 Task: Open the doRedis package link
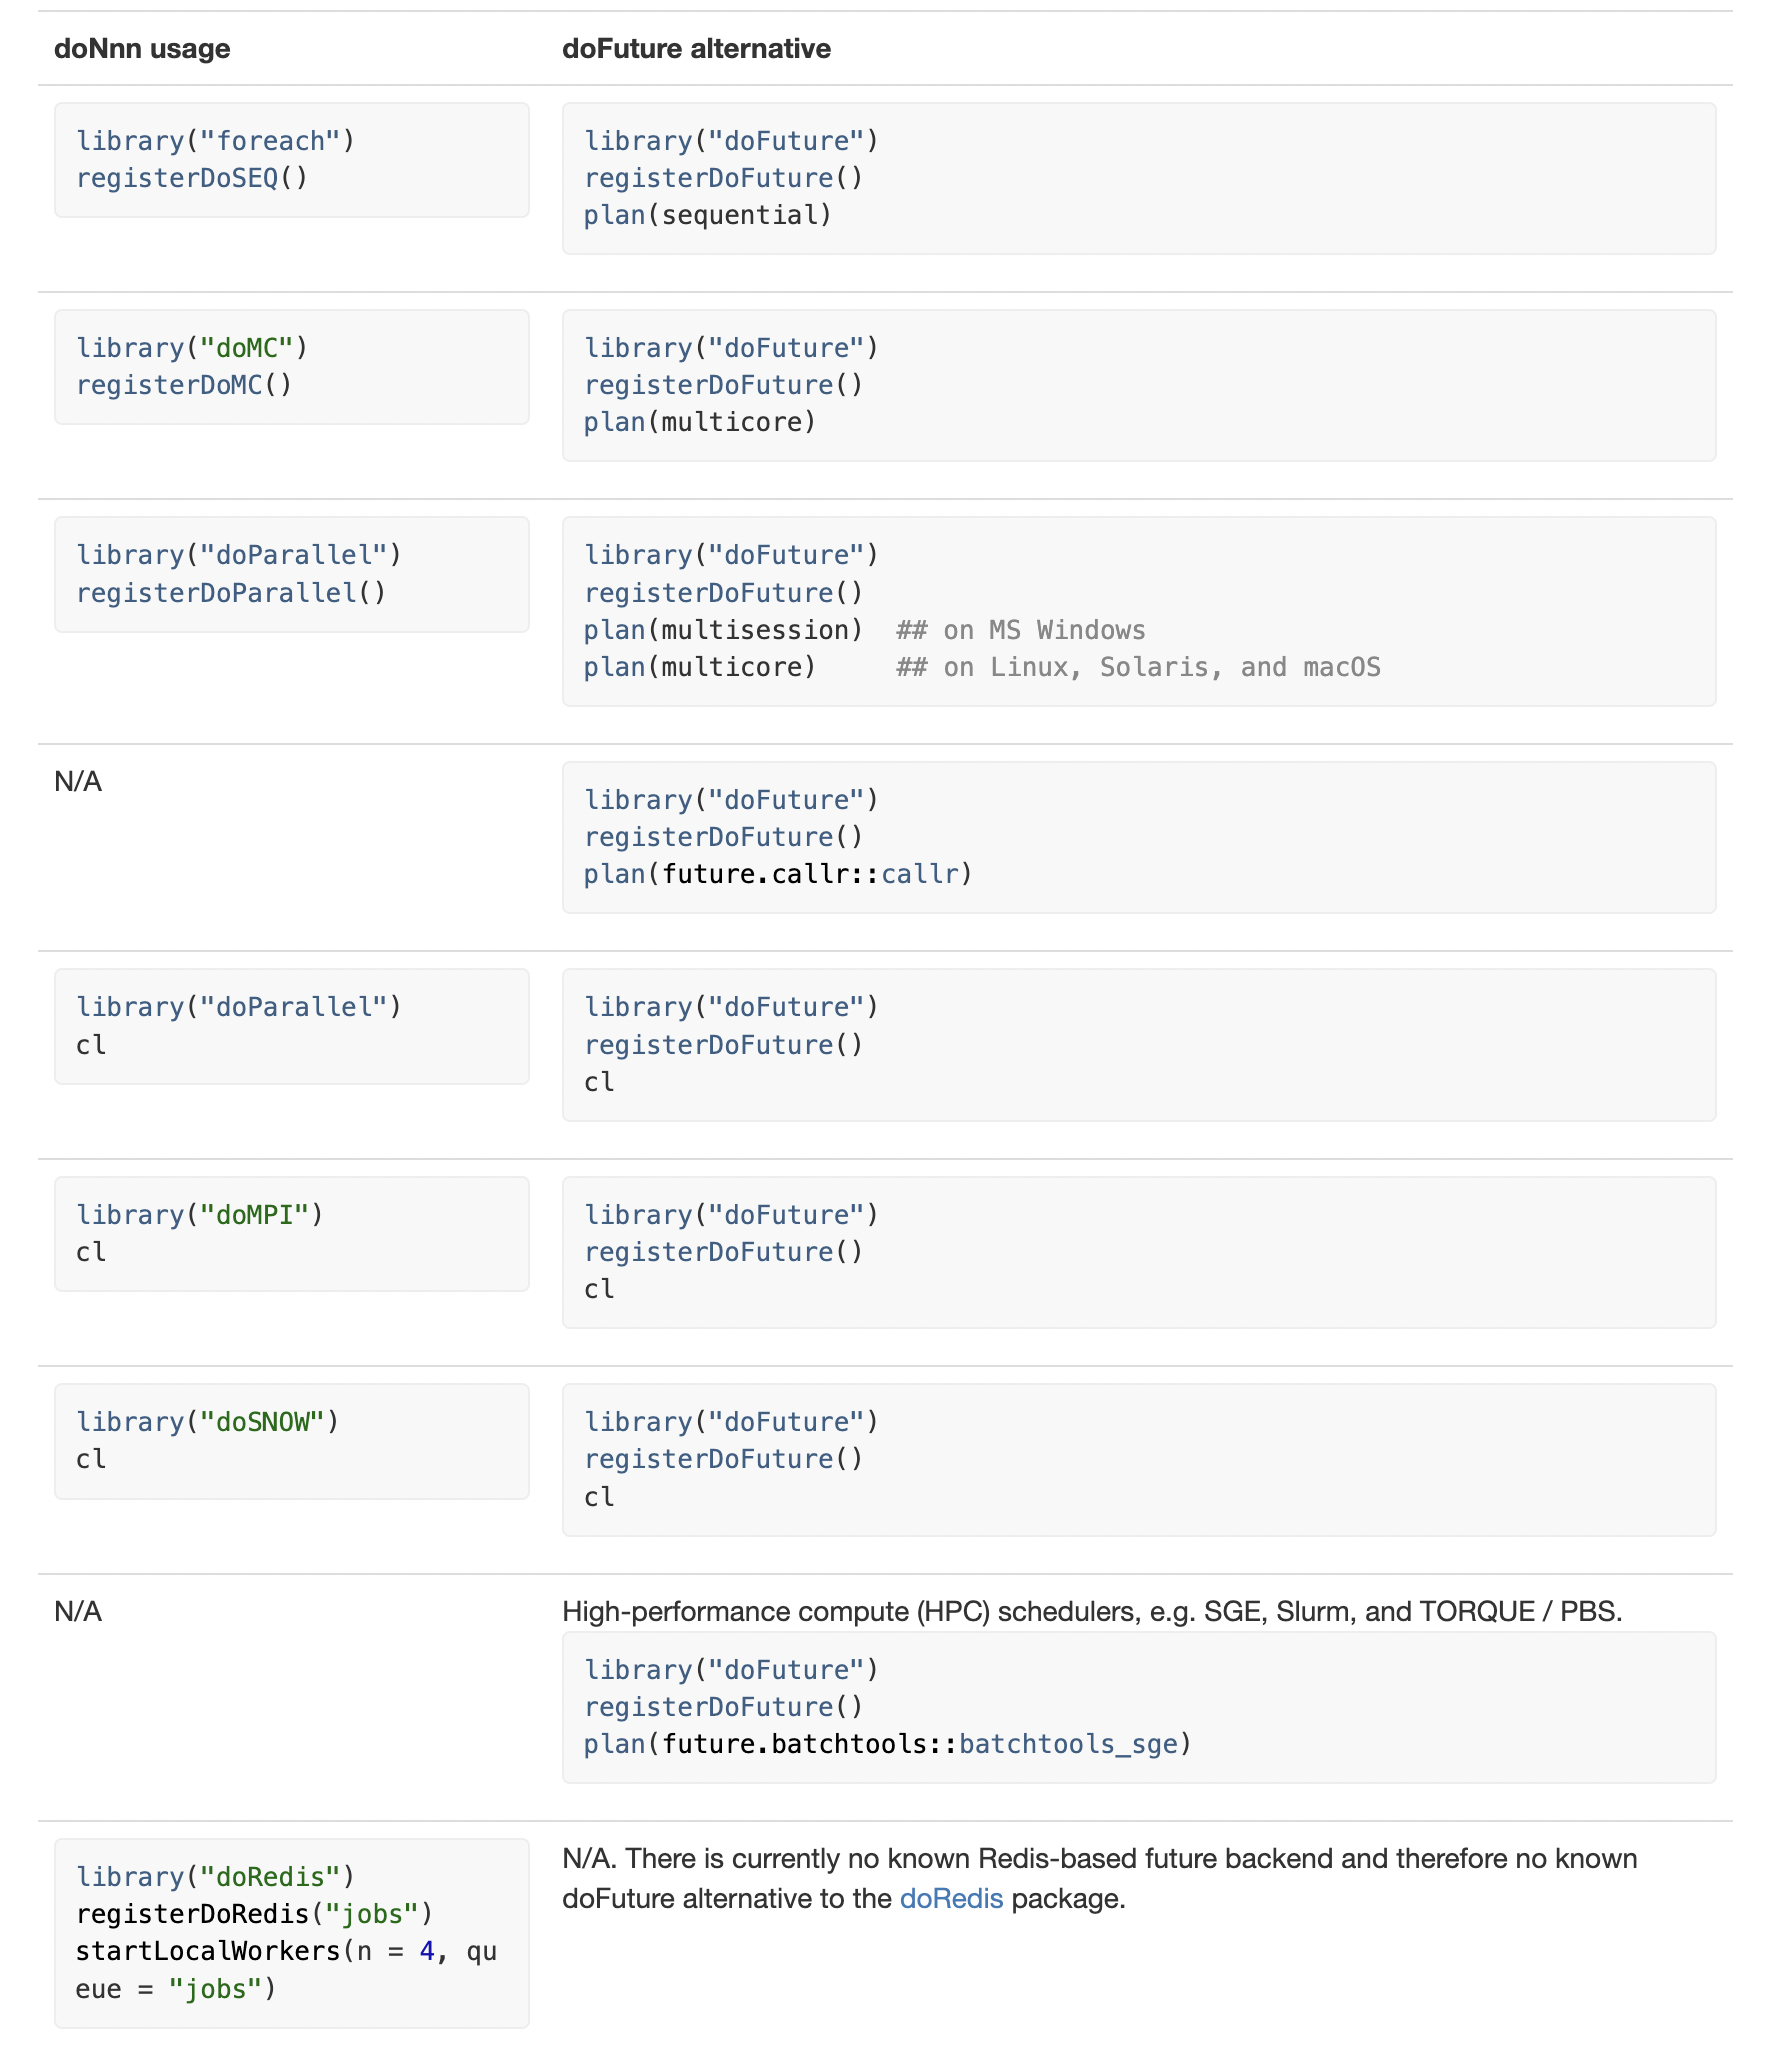(x=950, y=1898)
